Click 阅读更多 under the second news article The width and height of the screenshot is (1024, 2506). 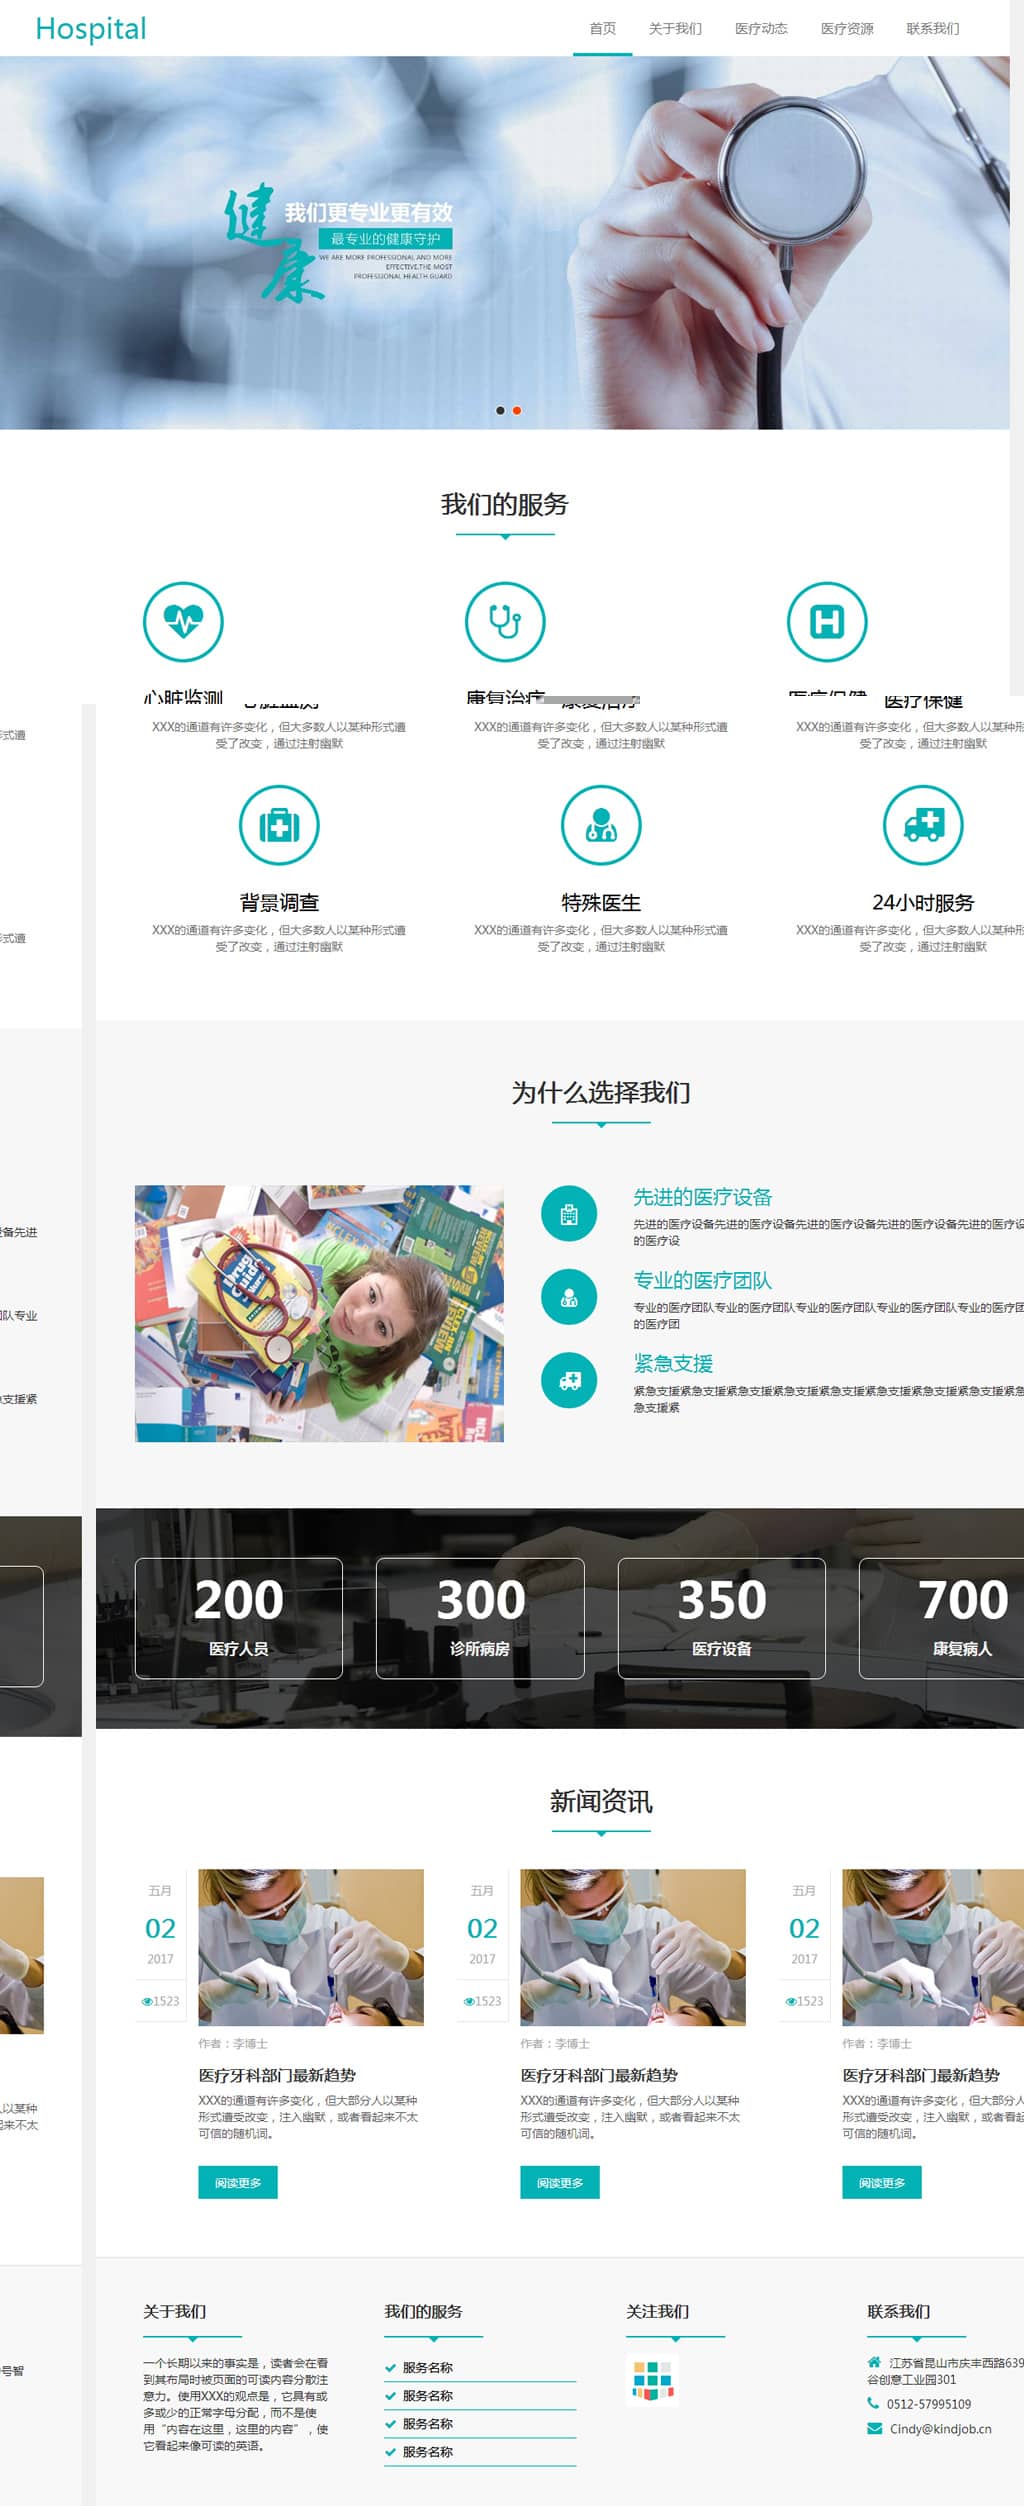pos(559,2182)
